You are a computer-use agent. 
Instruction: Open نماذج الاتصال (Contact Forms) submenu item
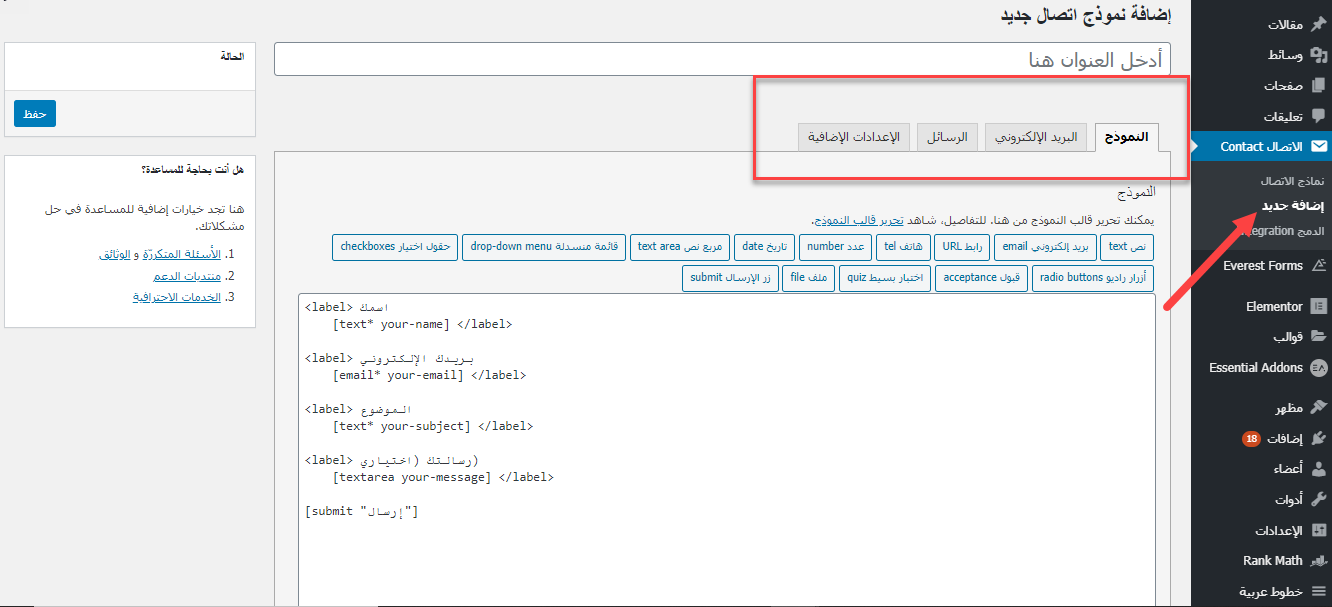(1292, 181)
